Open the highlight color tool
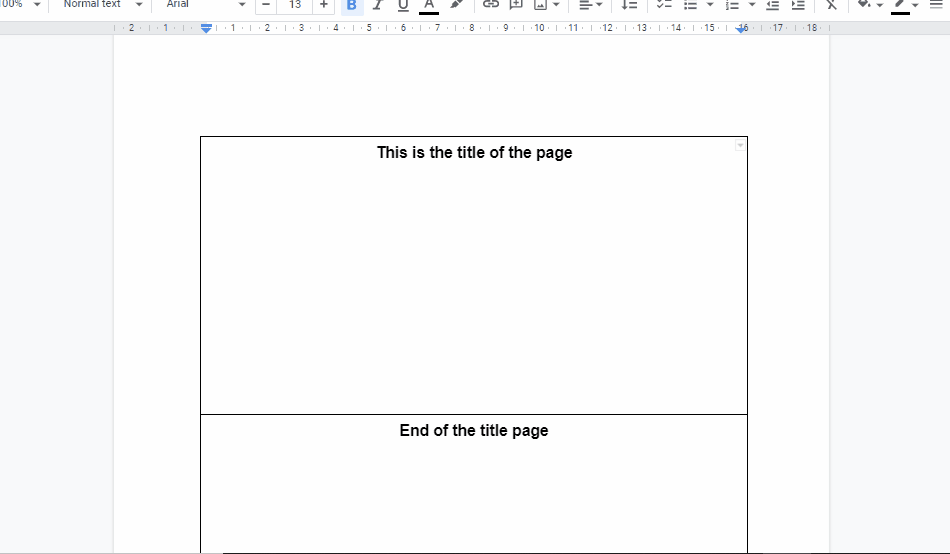Viewport: 950px width, 554px height. (456, 5)
